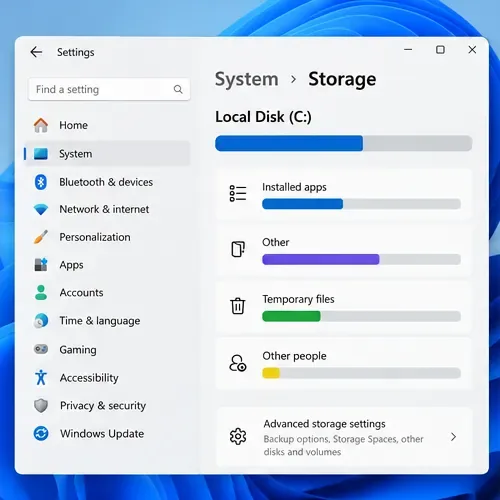
Task: Open the Home settings page
Action: tap(108, 125)
